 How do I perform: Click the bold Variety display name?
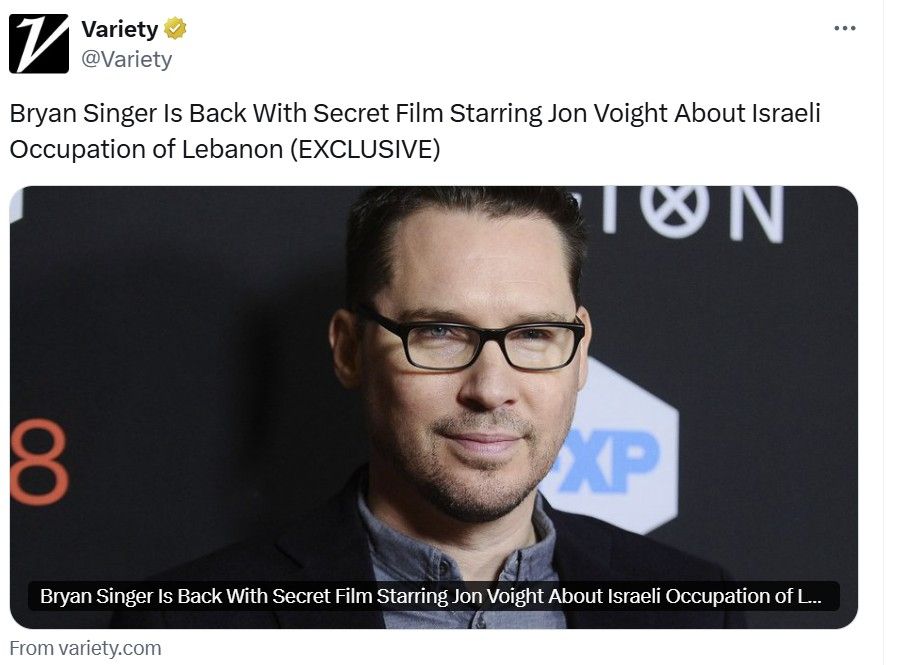click(119, 29)
